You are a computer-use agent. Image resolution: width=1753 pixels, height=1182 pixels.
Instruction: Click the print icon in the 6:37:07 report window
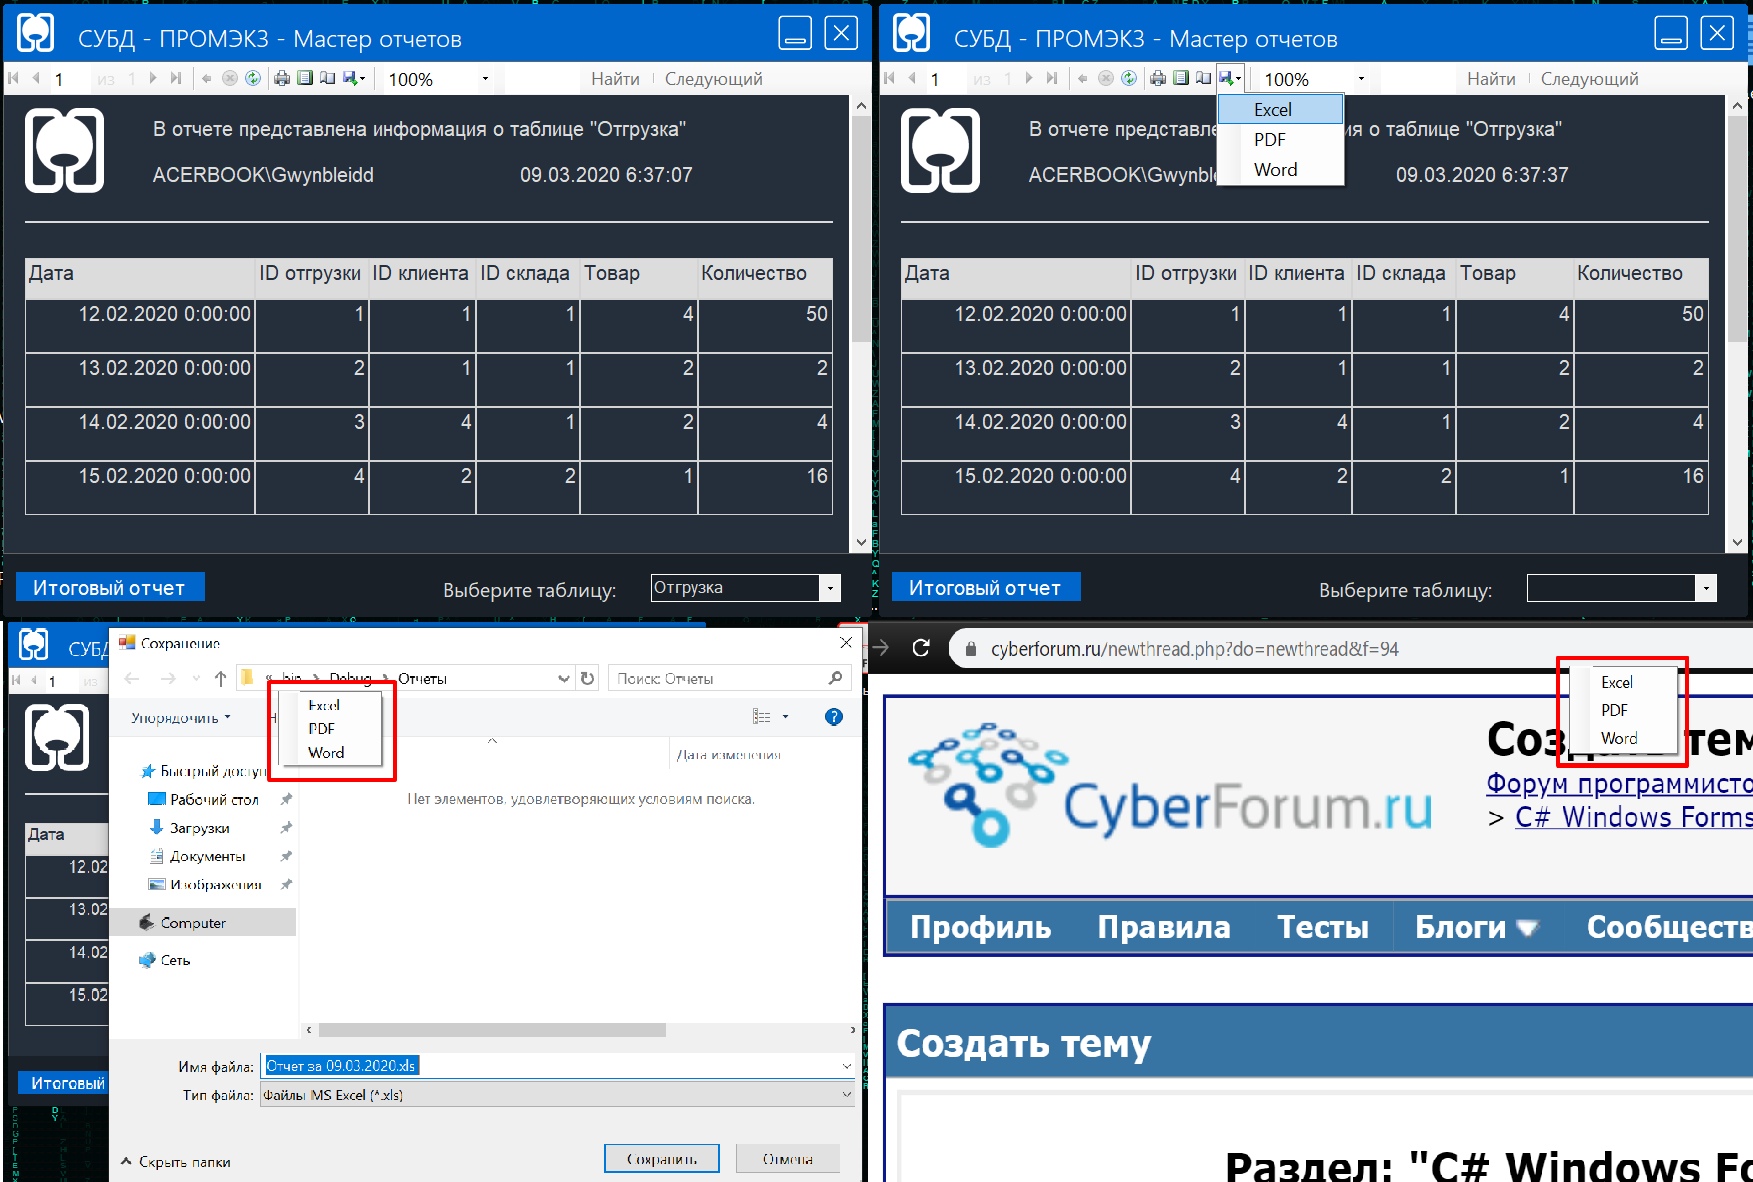(x=282, y=78)
